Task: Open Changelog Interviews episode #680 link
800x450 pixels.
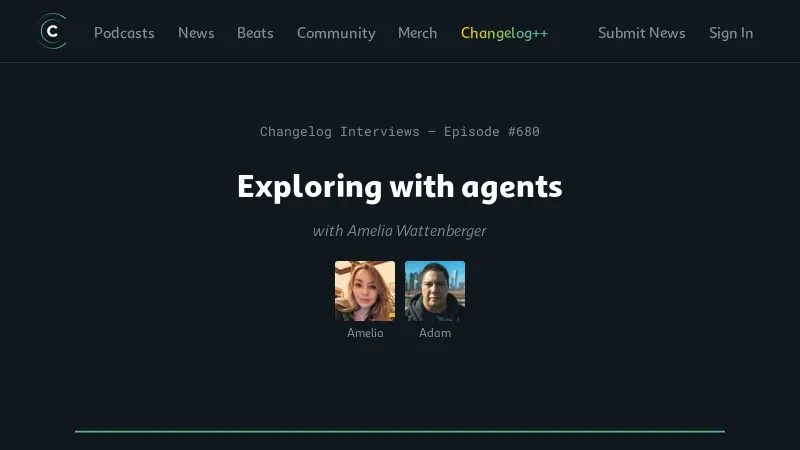Action: pos(399,132)
